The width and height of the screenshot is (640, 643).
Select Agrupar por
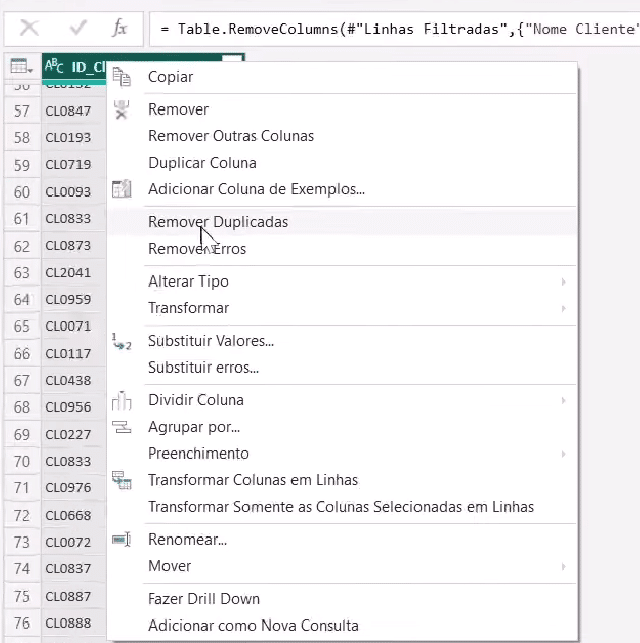pyautogui.click(x=194, y=427)
